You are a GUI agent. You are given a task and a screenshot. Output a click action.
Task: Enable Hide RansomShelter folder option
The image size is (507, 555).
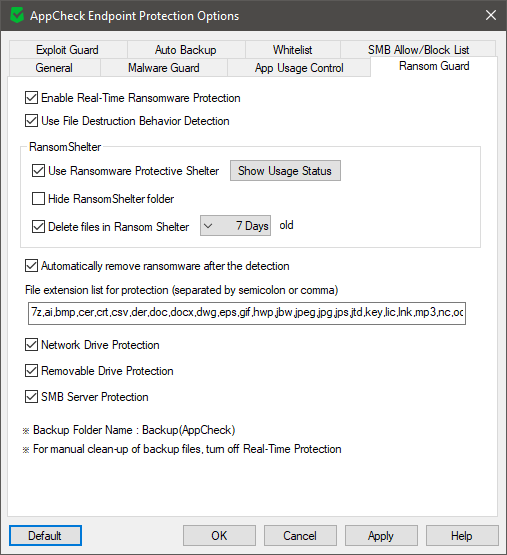tap(39, 199)
